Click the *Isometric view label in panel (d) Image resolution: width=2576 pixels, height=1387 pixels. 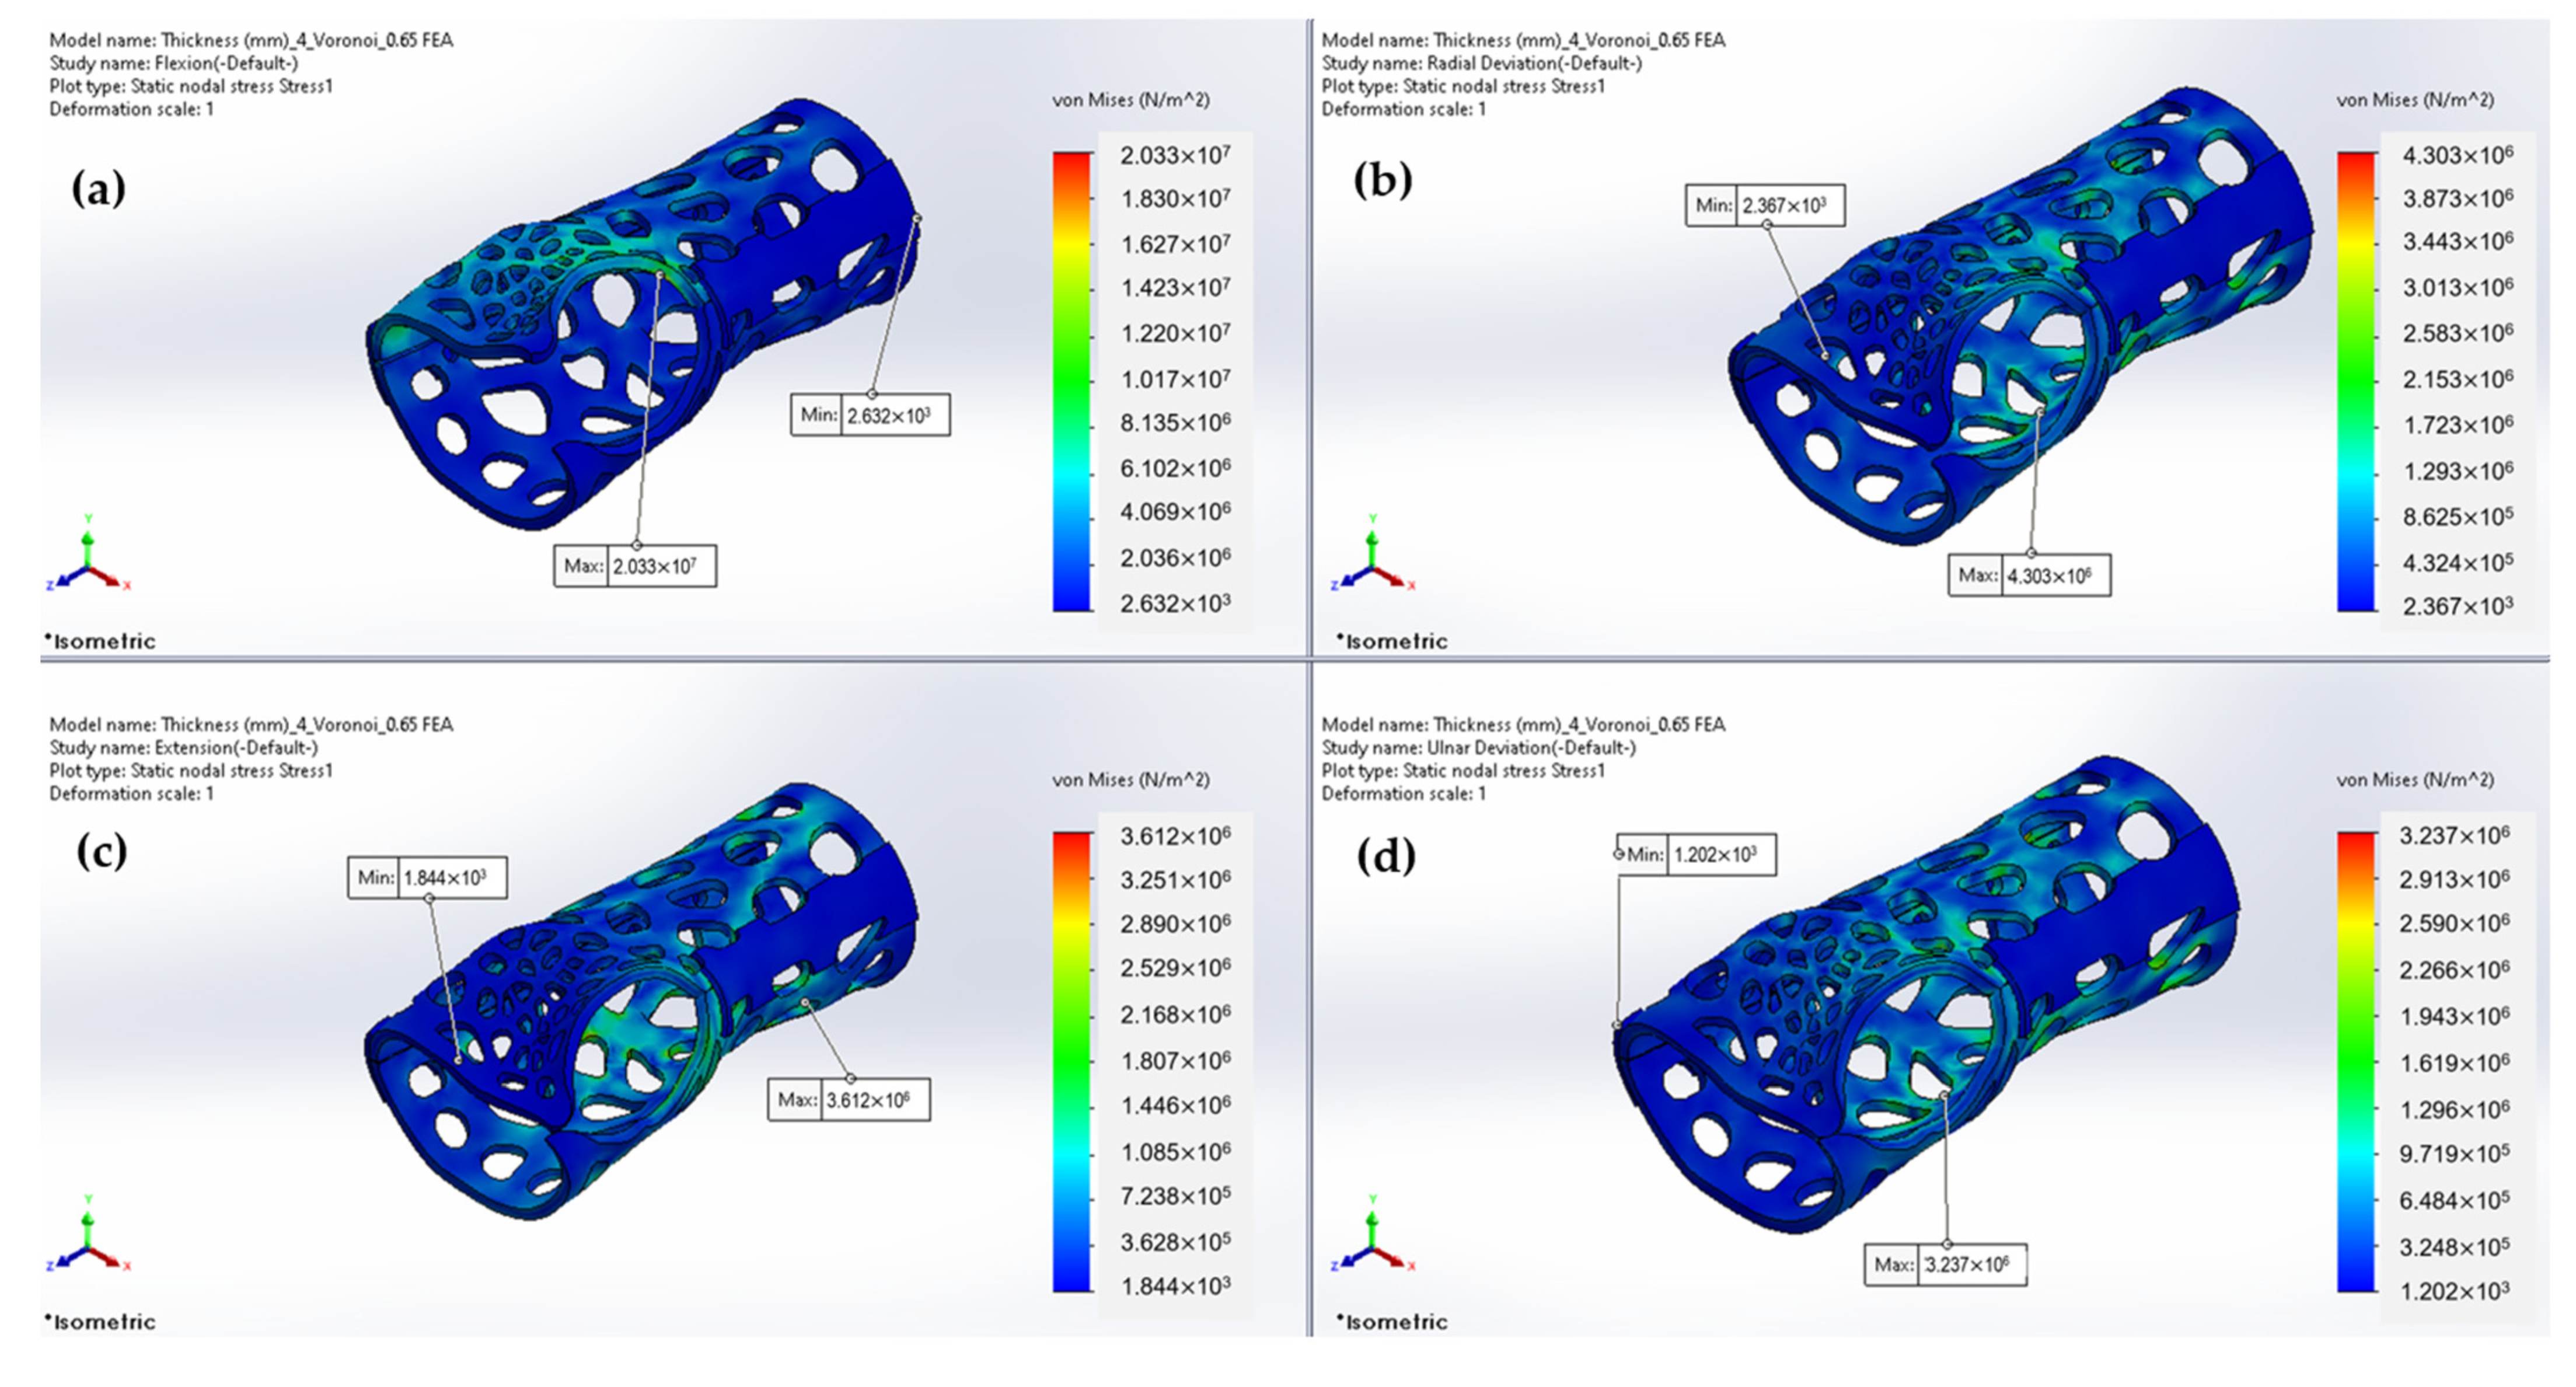1392,1322
